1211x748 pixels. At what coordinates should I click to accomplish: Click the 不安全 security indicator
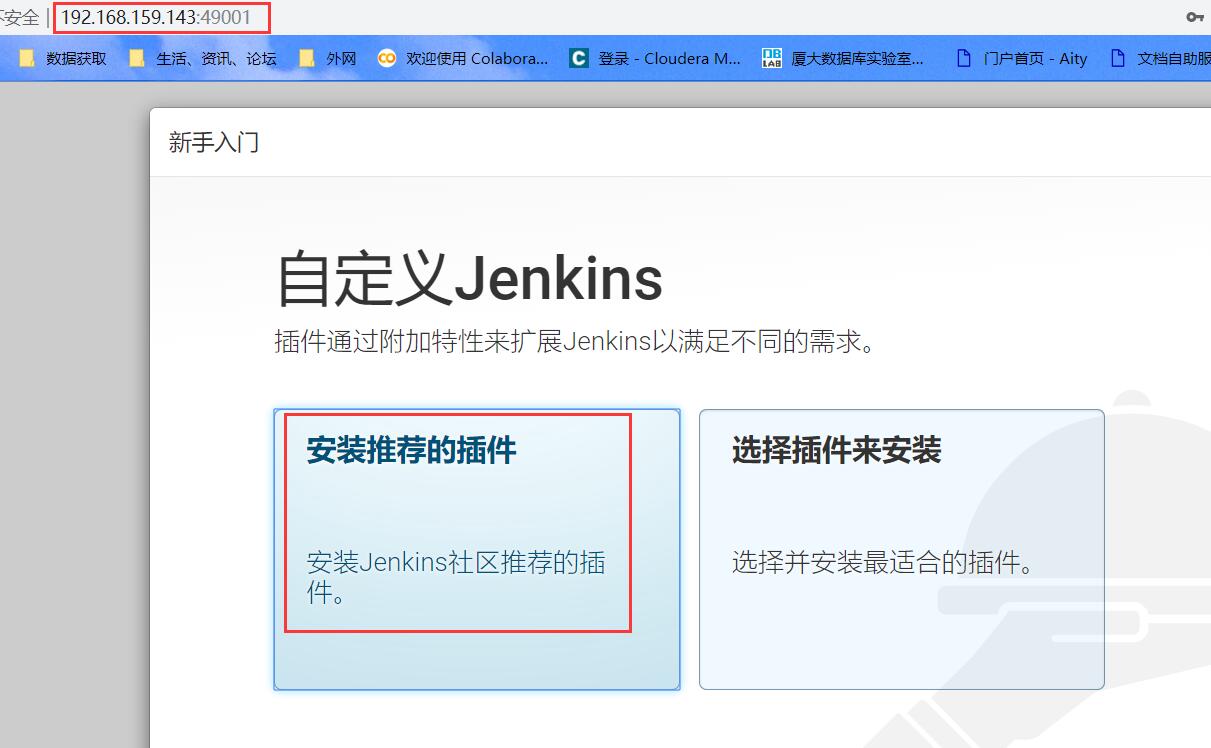(x=19, y=17)
